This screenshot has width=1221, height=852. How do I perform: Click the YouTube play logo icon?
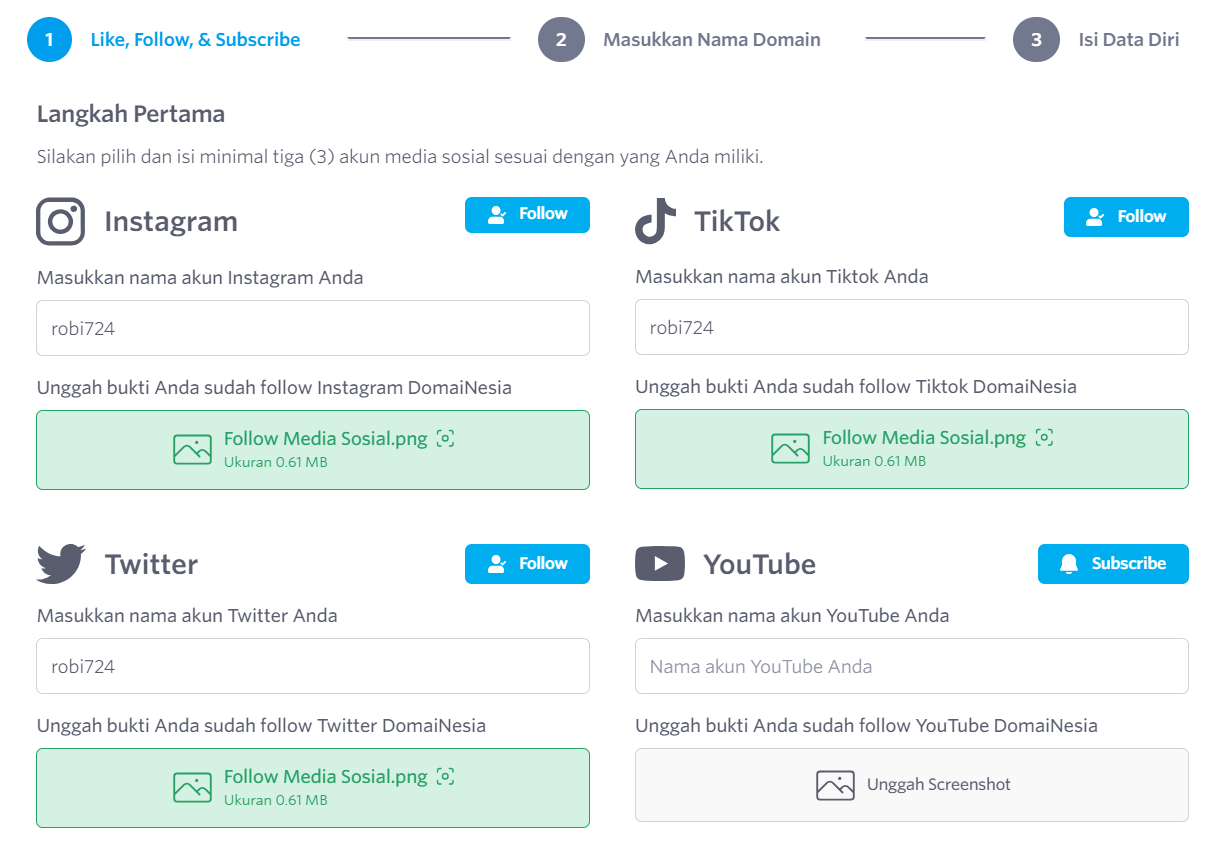660,564
